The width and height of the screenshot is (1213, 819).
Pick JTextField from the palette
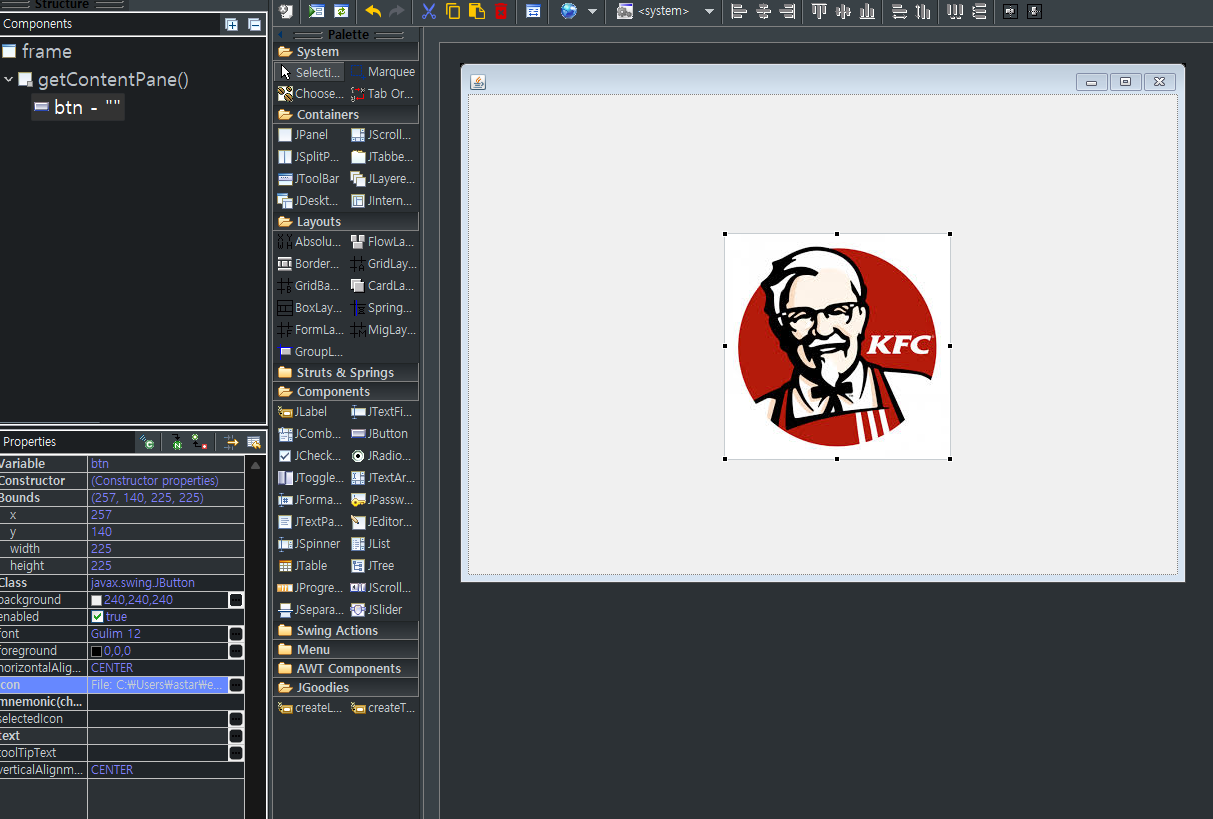(x=381, y=412)
